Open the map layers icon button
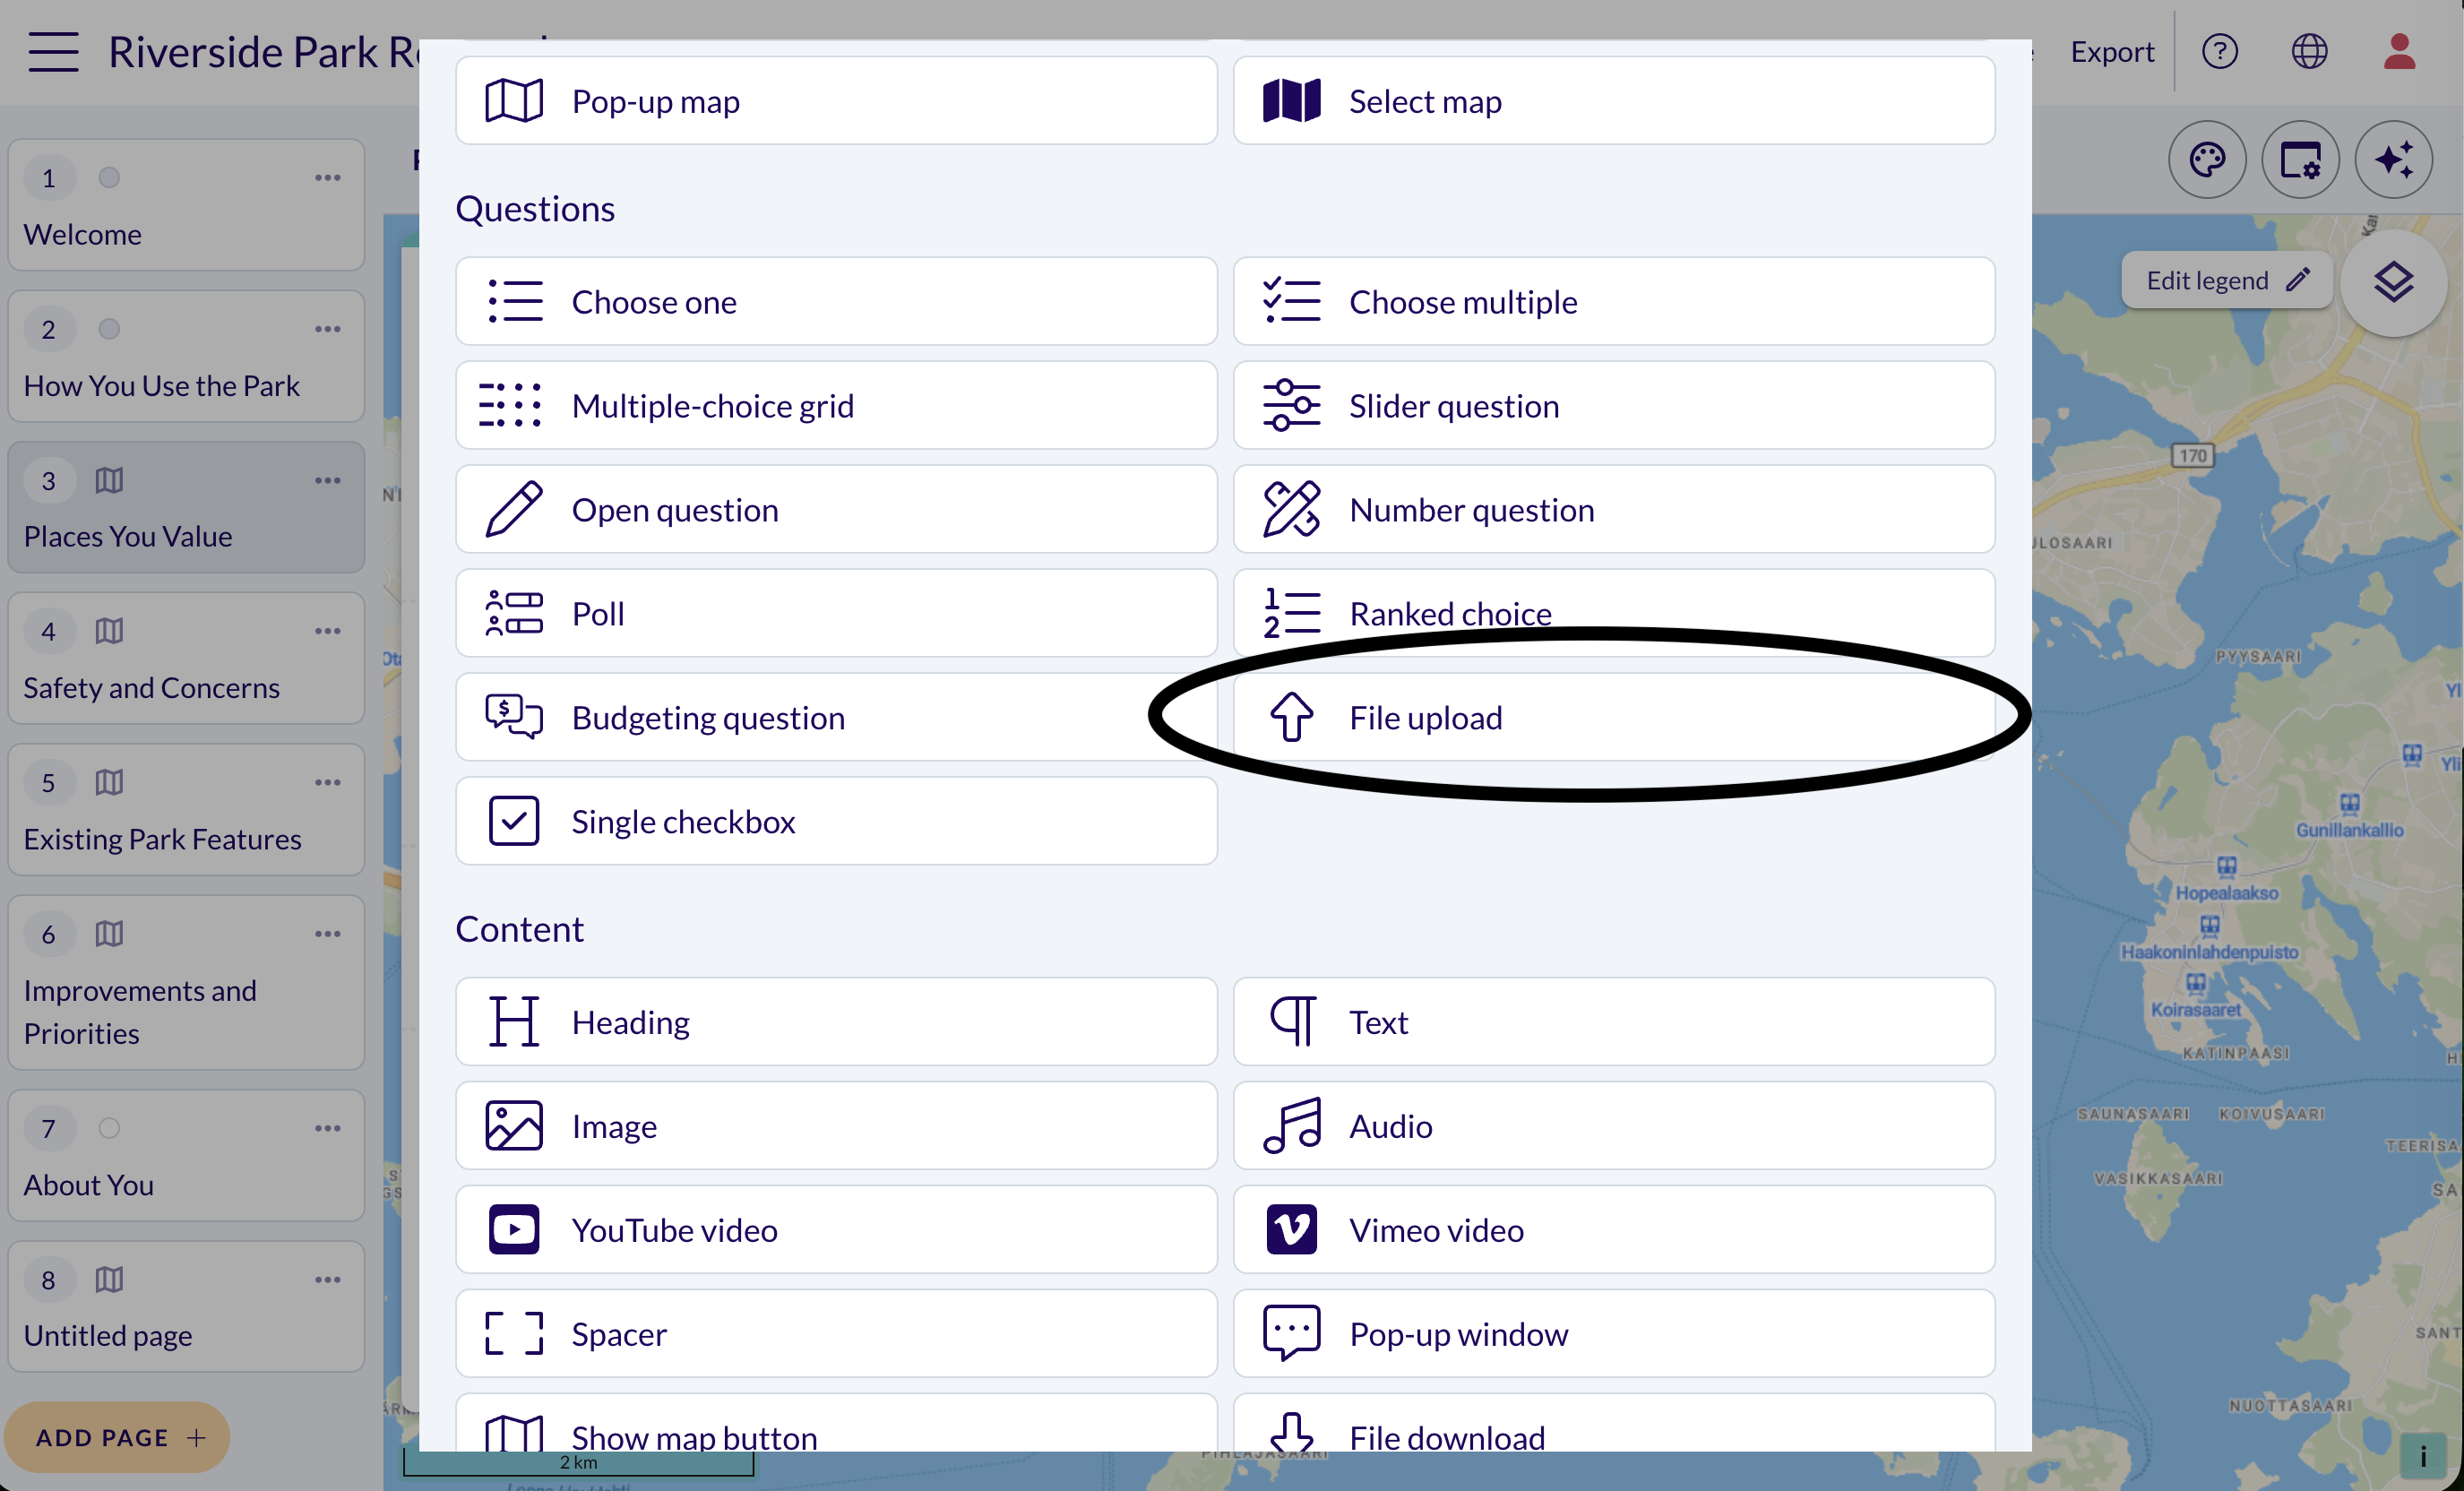2464x1491 pixels. click(2393, 283)
